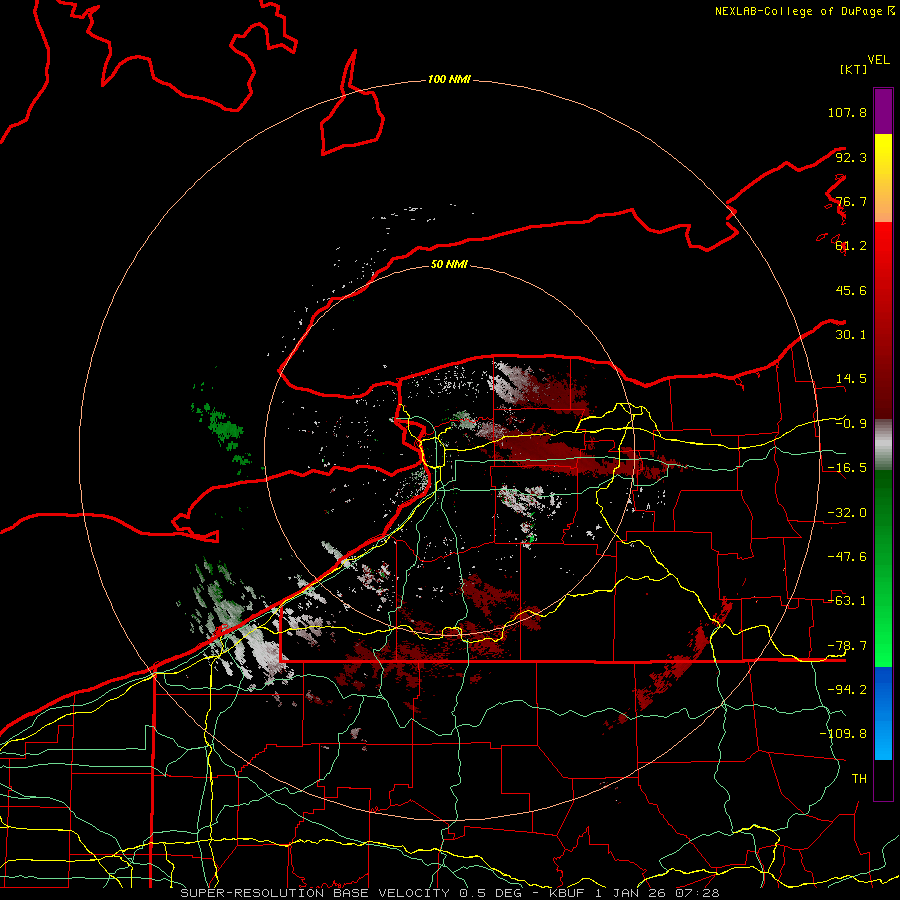Click the blue segment of the velocity color bar
This screenshot has width=900, height=900.
(x=883, y=713)
